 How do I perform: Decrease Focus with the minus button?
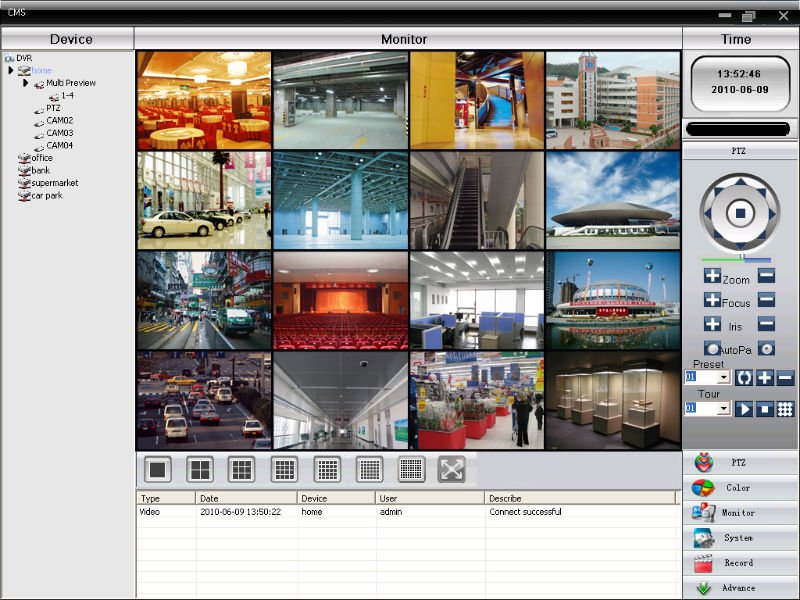[x=766, y=300]
